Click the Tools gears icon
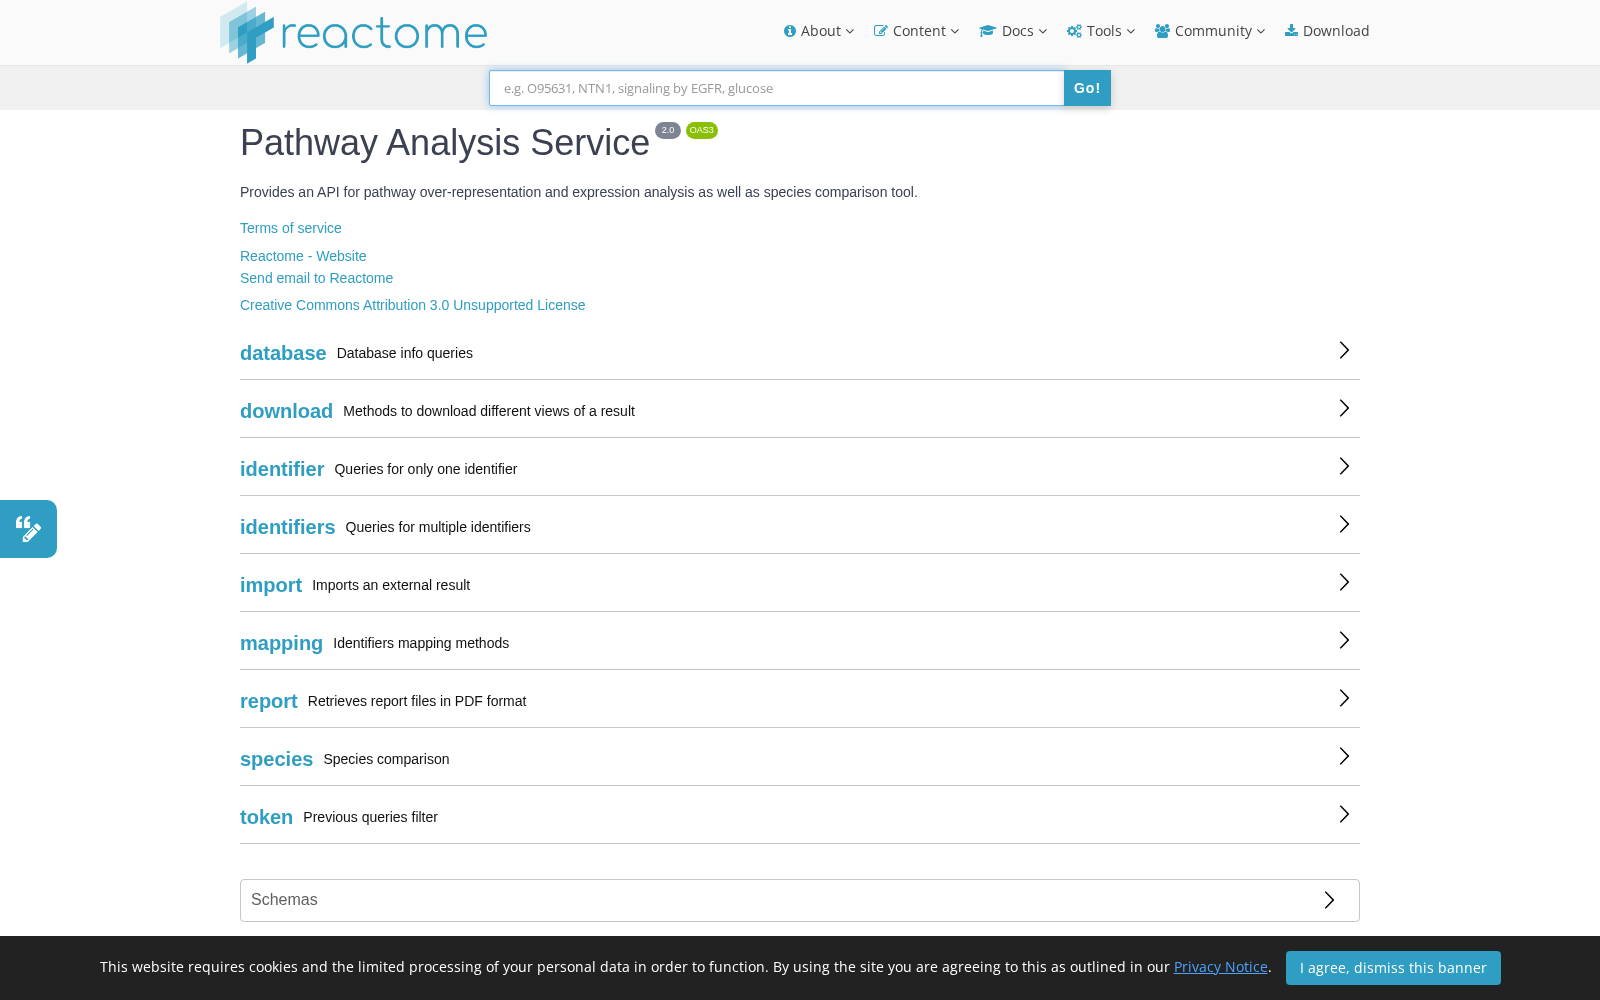 [1075, 31]
